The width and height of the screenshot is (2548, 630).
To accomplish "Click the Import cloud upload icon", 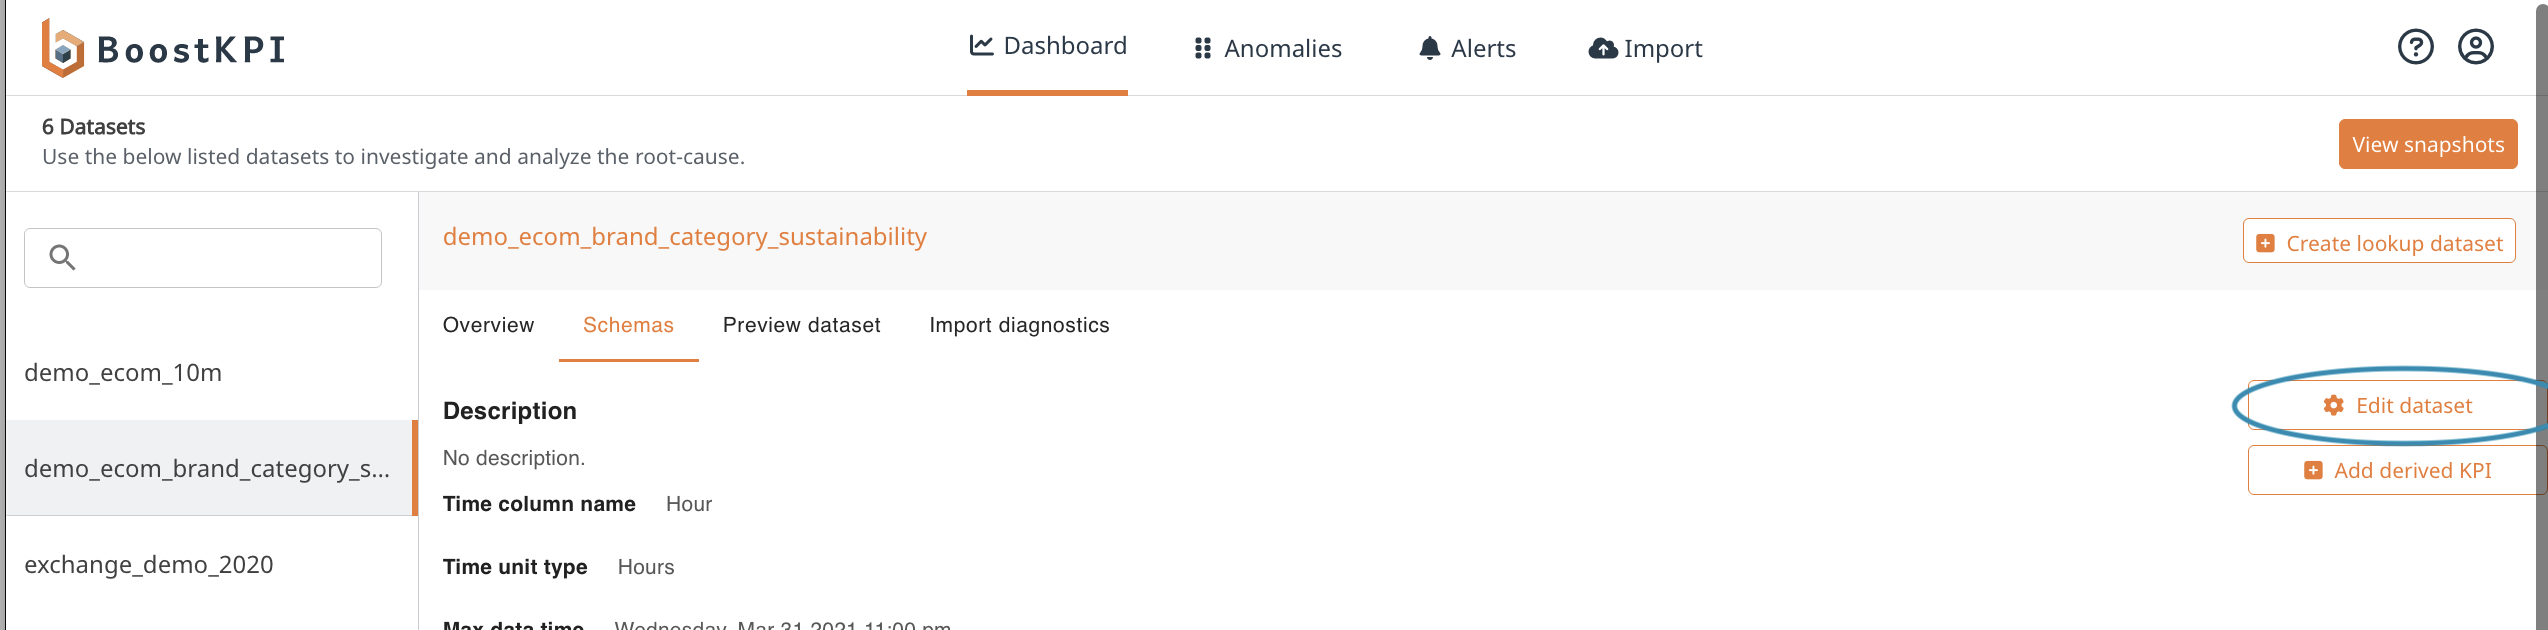I will 1602,48.
